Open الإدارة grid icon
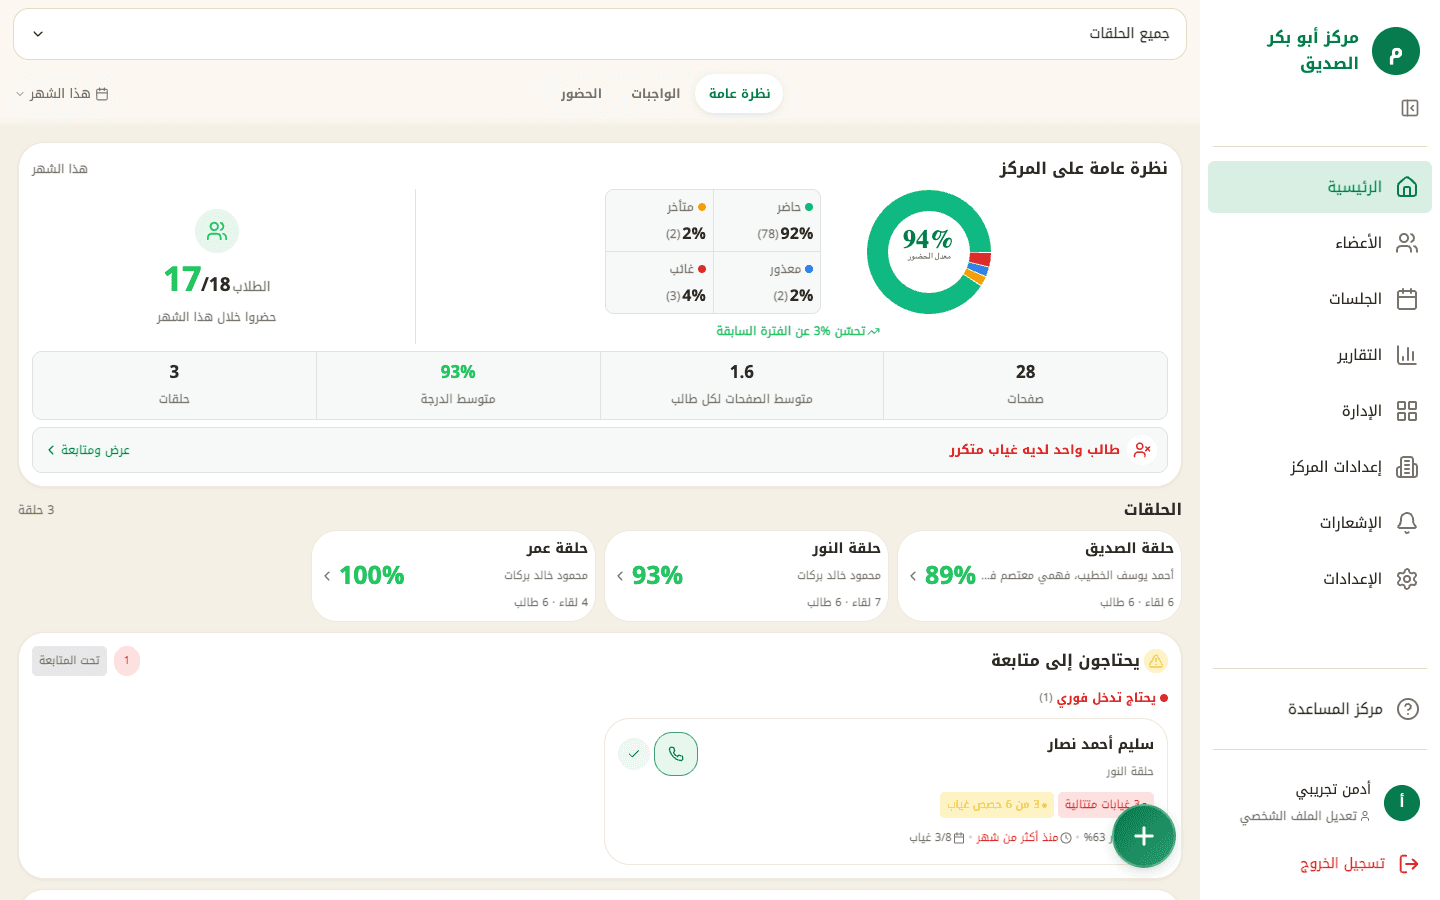The height and width of the screenshot is (900, 1440). coord(1407,411)
